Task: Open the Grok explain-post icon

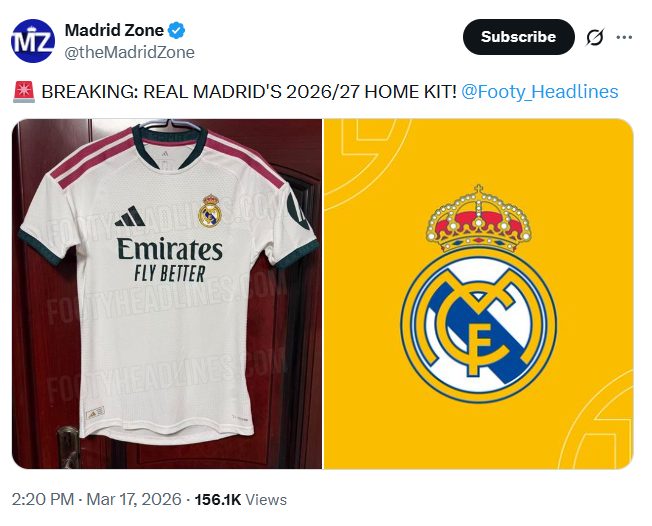Action: [x=595, y=37]
